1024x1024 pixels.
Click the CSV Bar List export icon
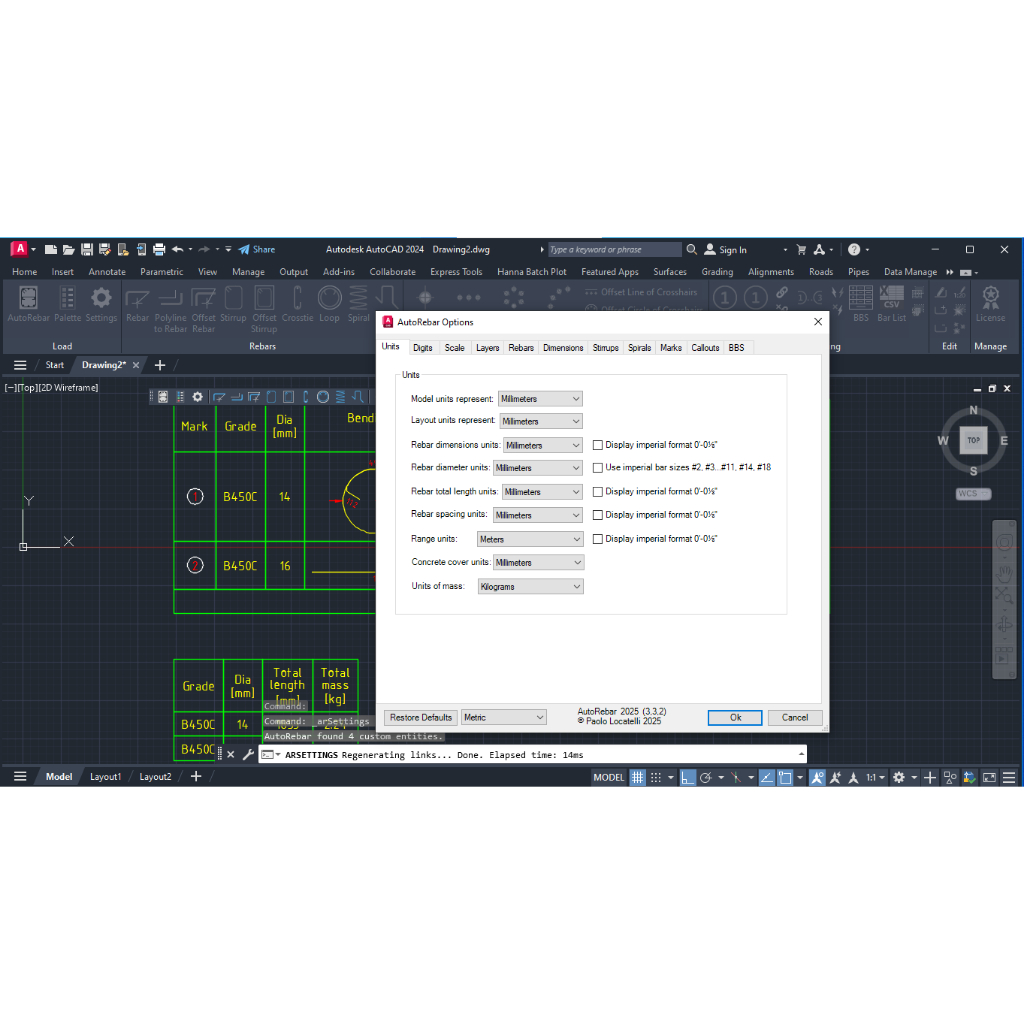(x=891, y=304)
